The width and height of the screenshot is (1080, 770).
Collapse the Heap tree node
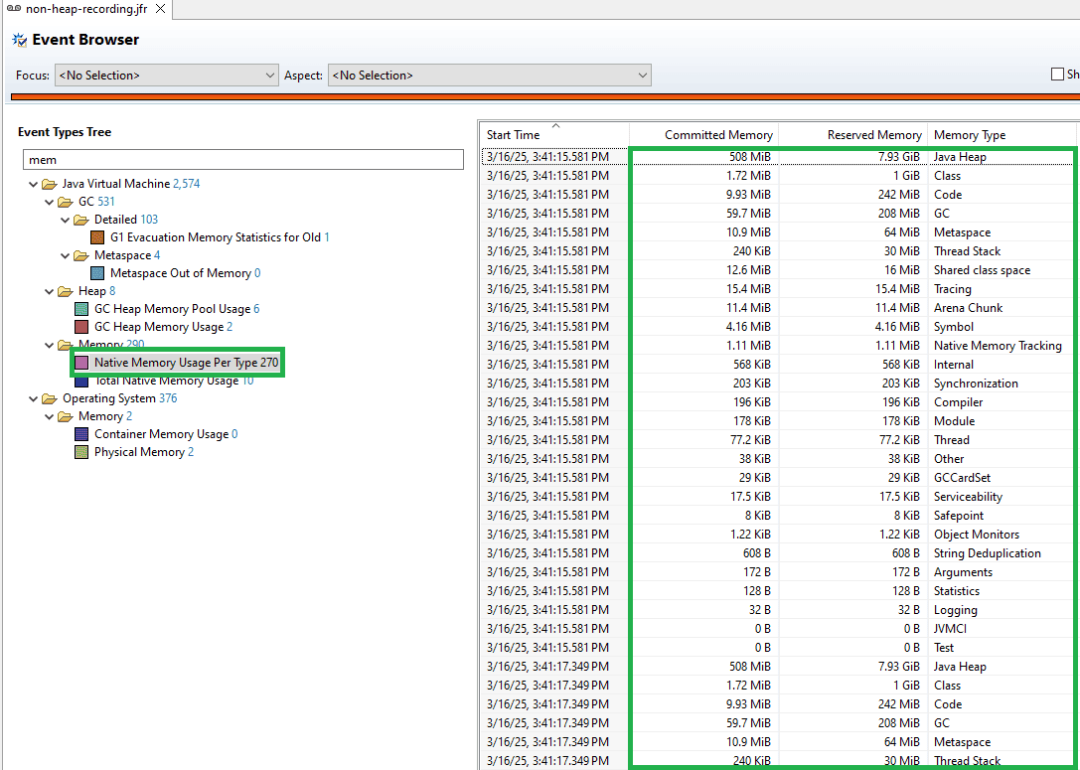pos(49,291)
